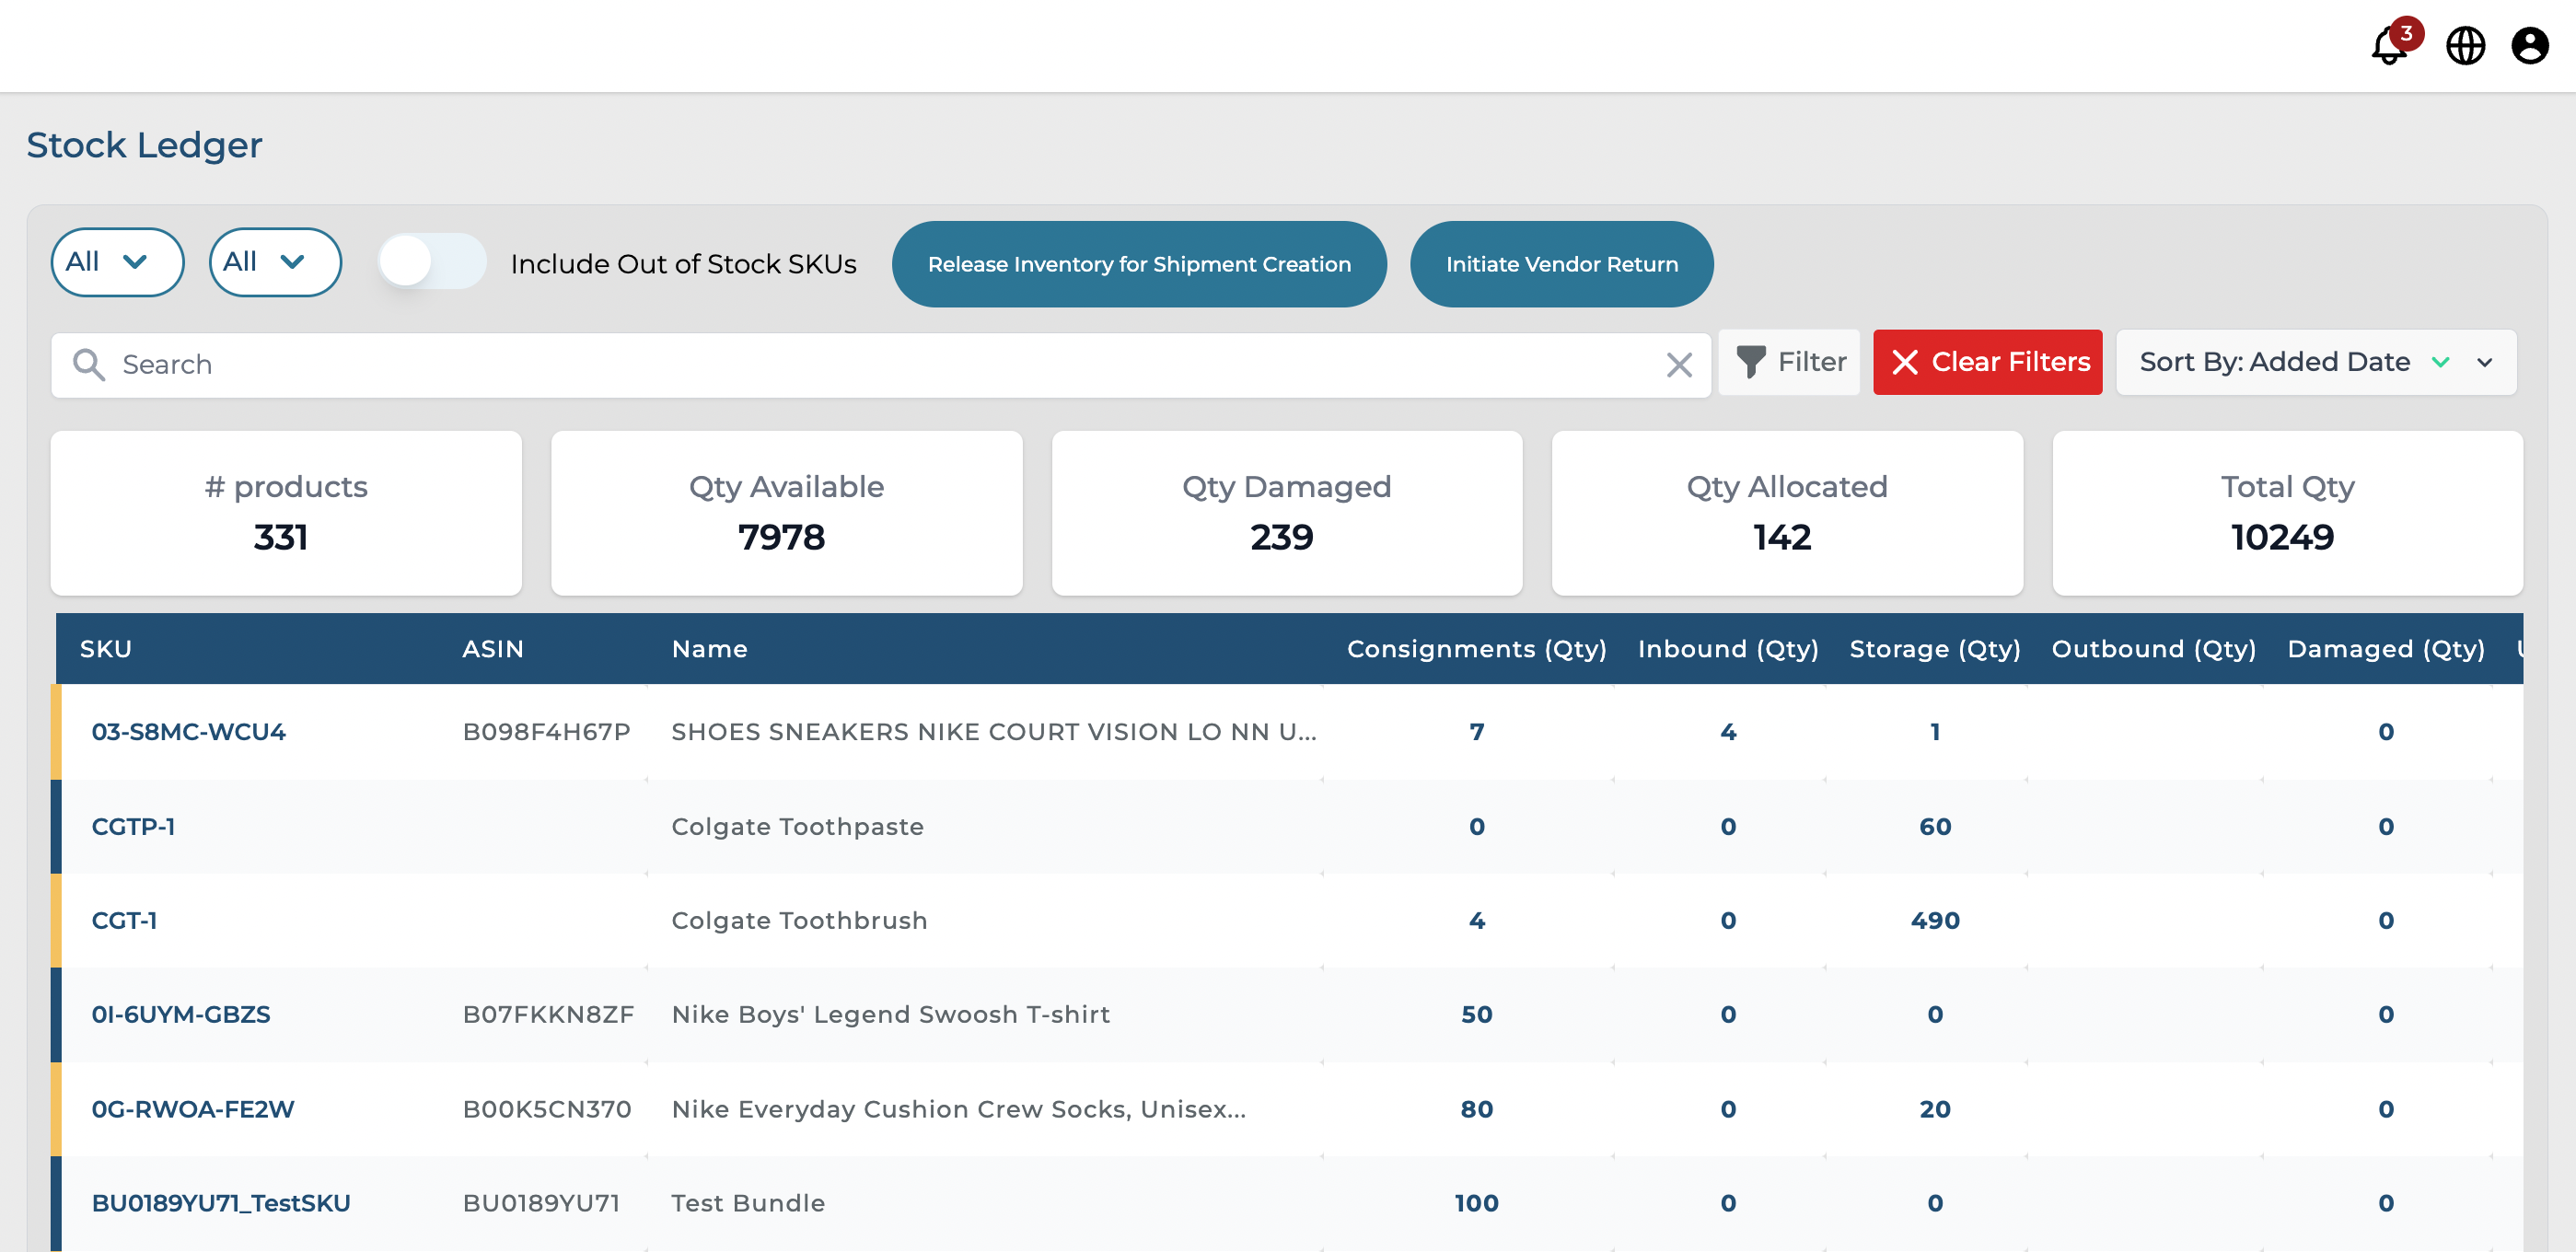Toggle Include Out of Stock SKUs

432,262
